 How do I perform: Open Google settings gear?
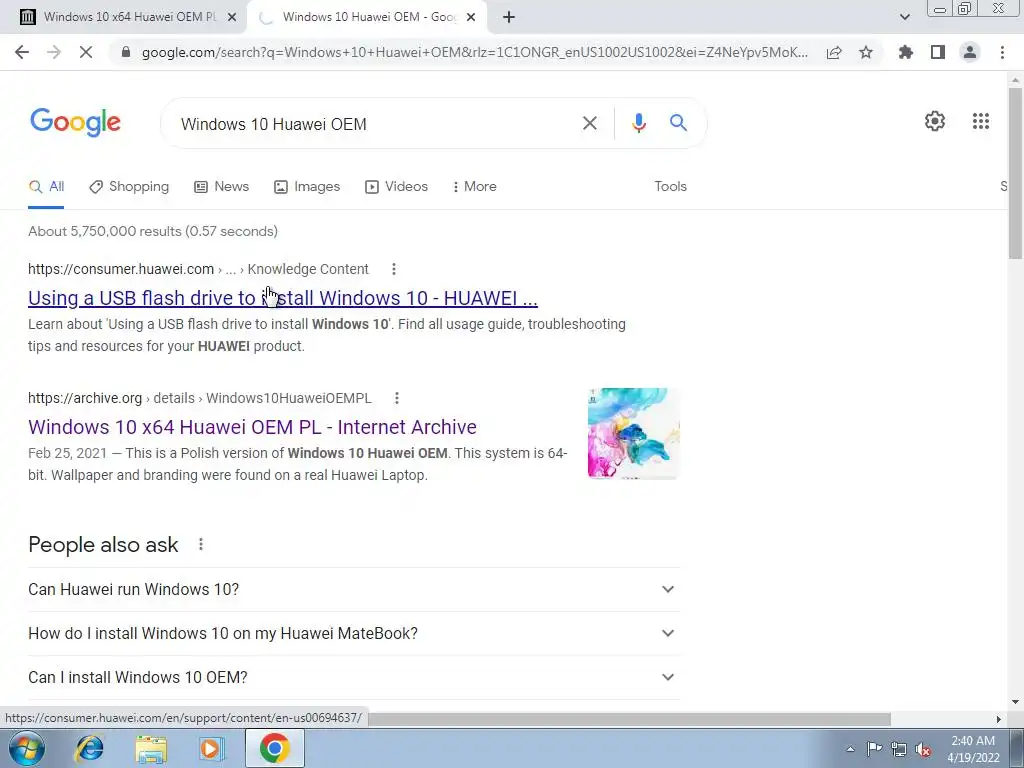(935, 121)
